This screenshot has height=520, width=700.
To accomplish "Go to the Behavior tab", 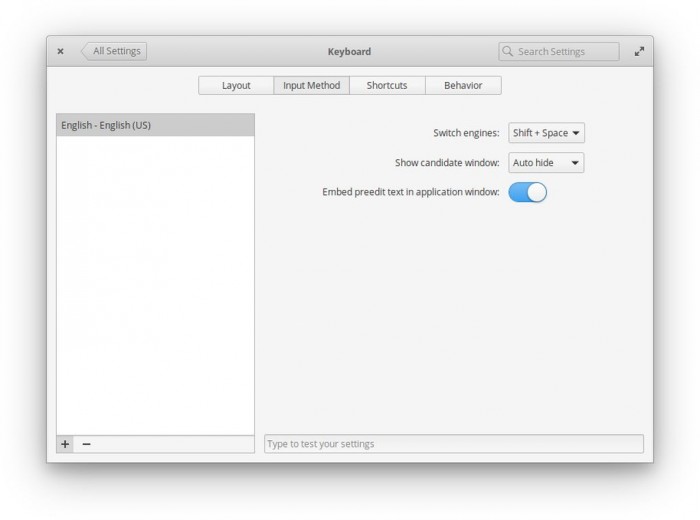I will click(x=463, y=85).
